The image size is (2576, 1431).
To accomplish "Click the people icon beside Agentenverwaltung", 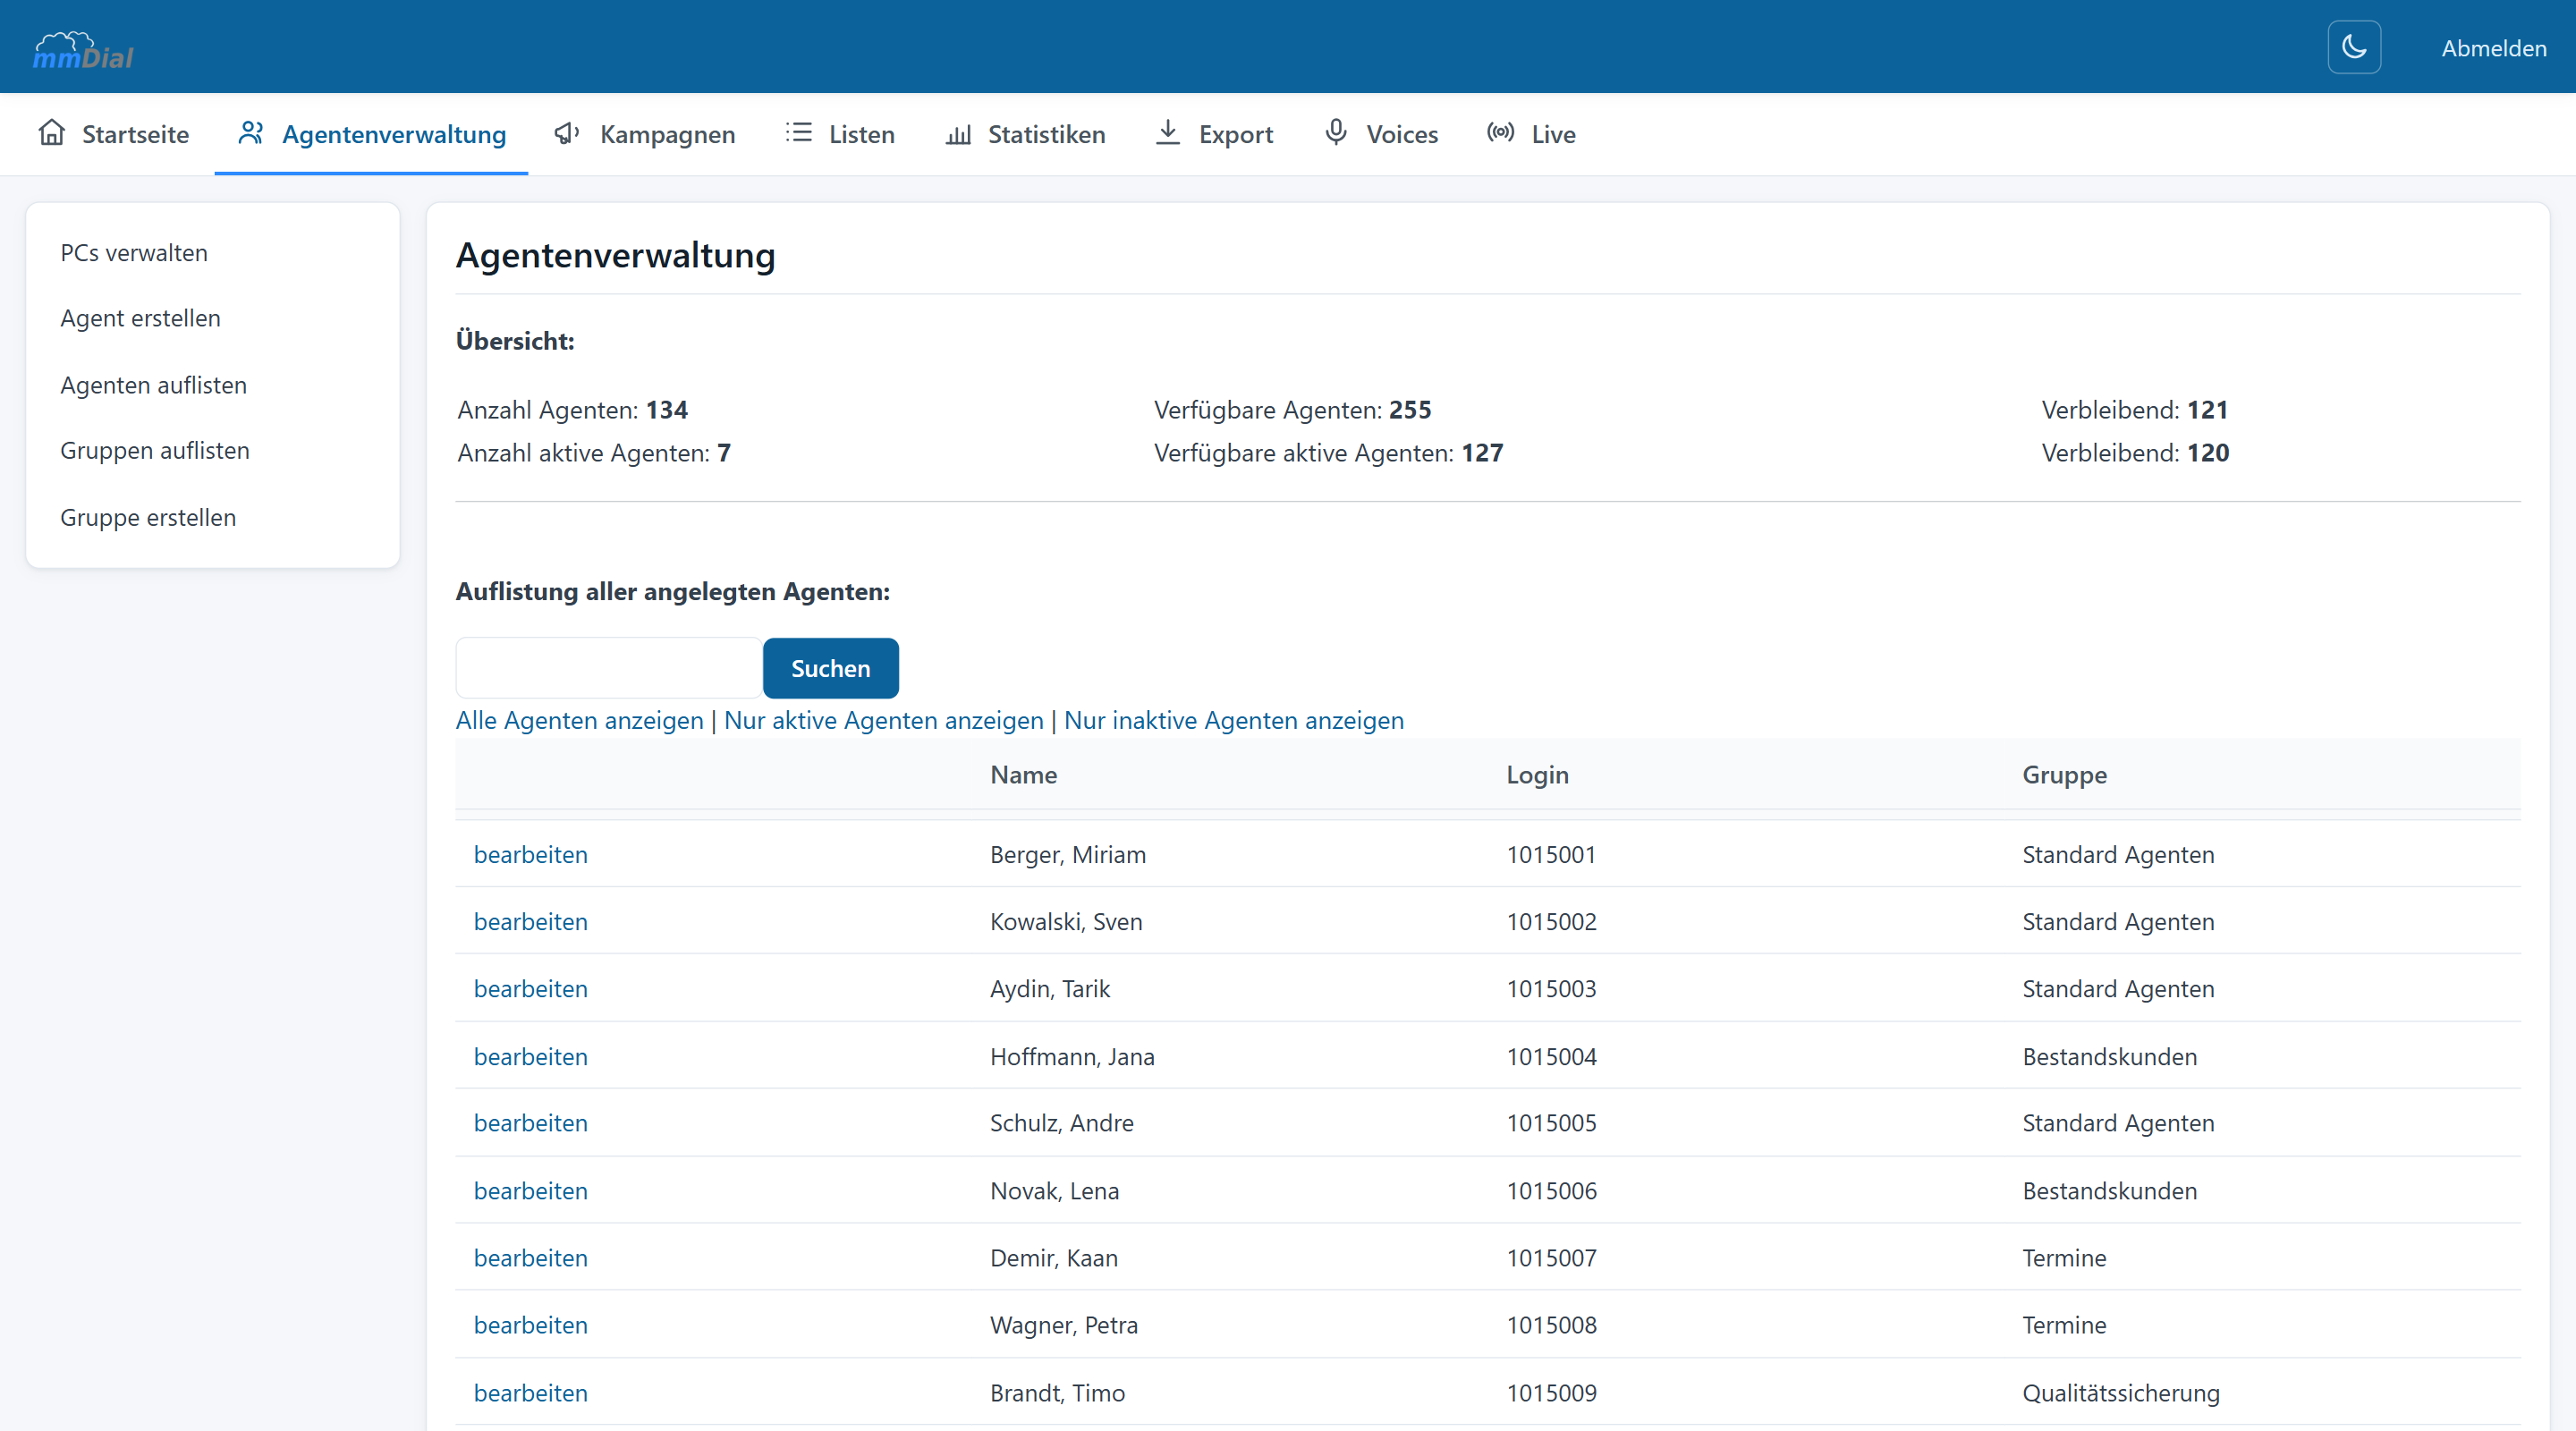I will point(251,133).
